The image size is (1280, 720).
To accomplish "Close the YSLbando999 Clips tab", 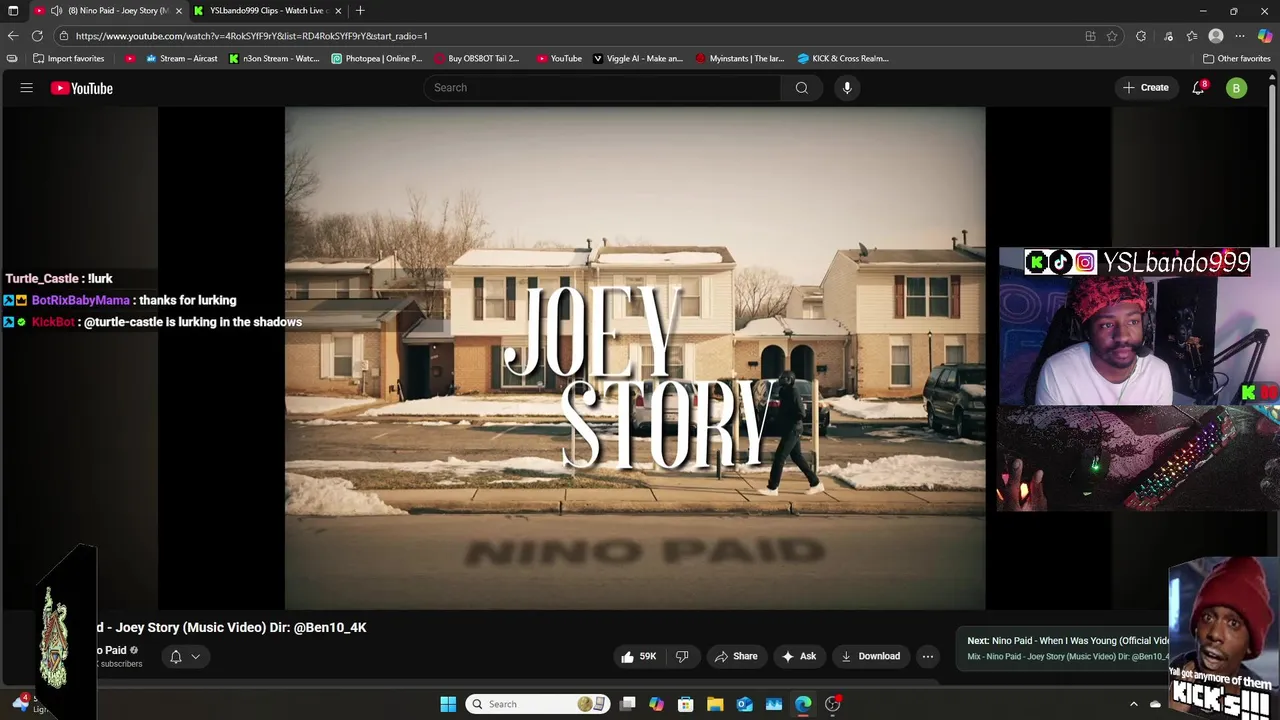I will 338,10.
